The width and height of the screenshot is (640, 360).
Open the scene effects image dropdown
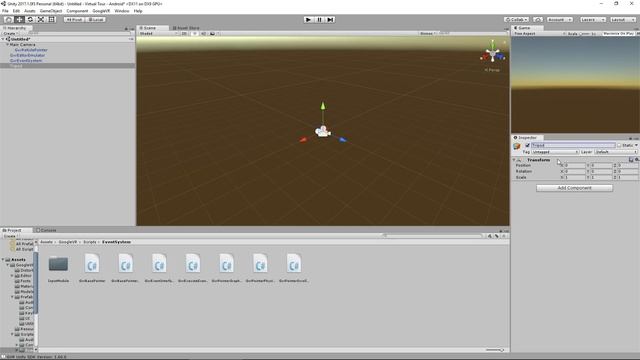[214, 33]
